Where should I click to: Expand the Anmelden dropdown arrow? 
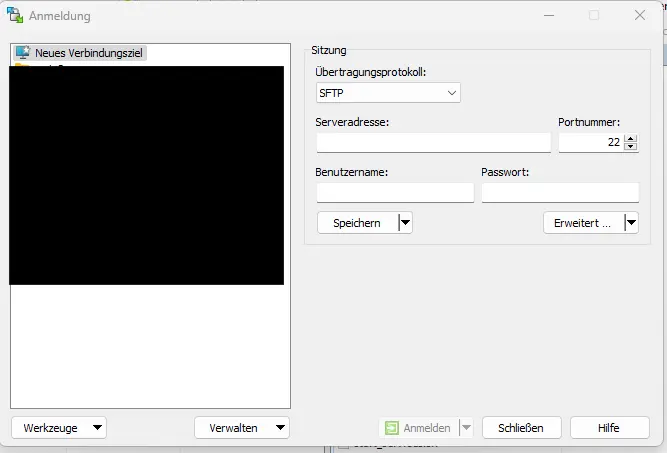click(x=466, y=427)
